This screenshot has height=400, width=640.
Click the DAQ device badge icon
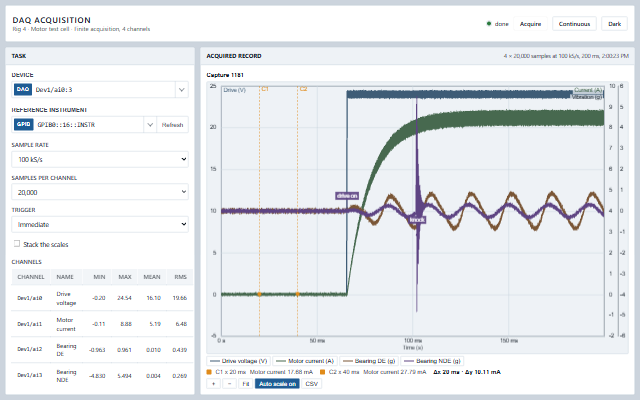click(23, 89)
